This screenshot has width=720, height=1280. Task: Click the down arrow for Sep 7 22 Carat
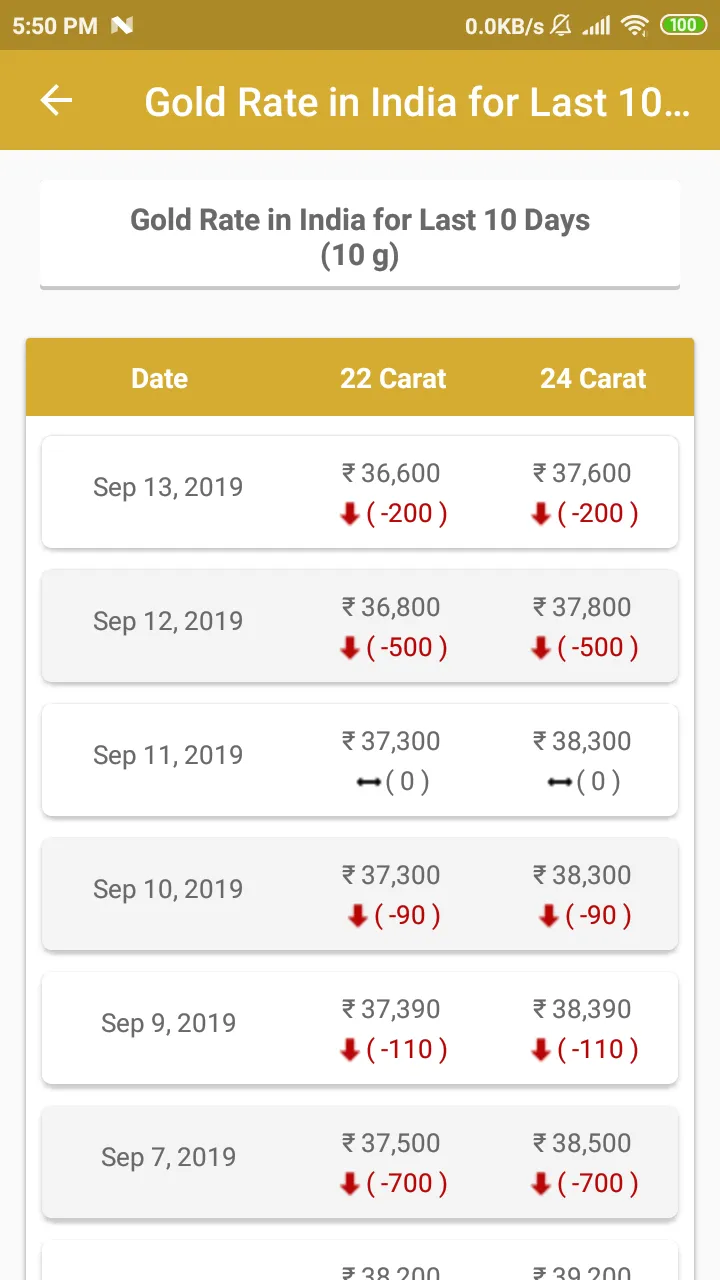pos(350,1185)
